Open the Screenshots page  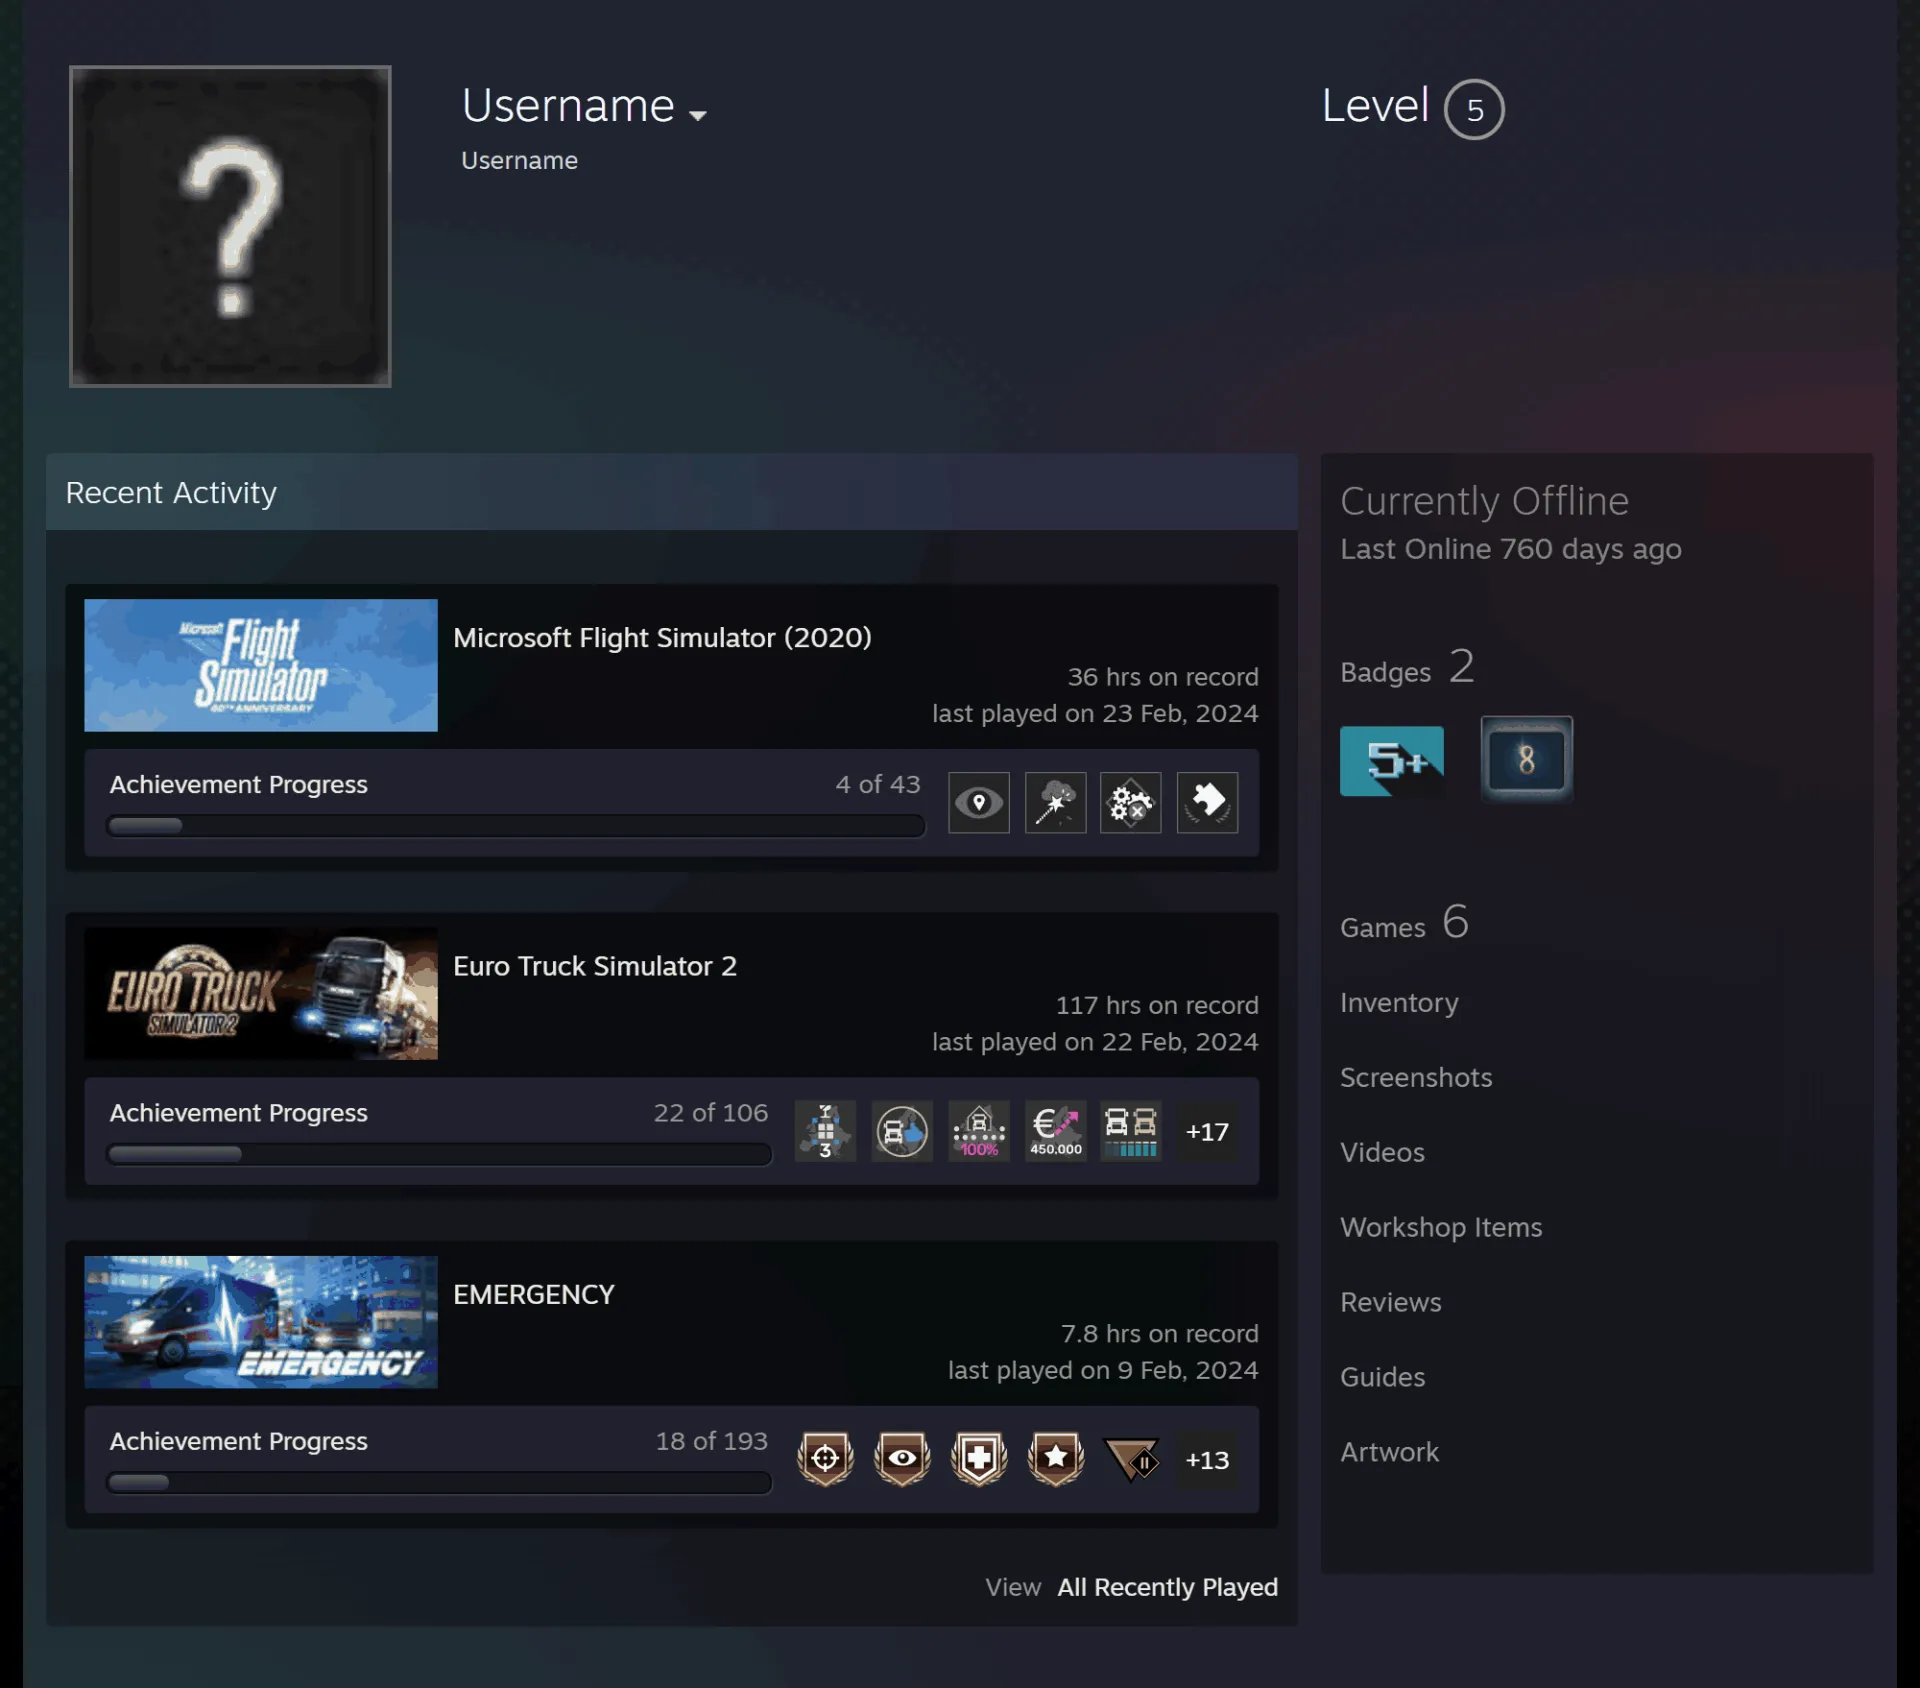coord(1416,1077)
